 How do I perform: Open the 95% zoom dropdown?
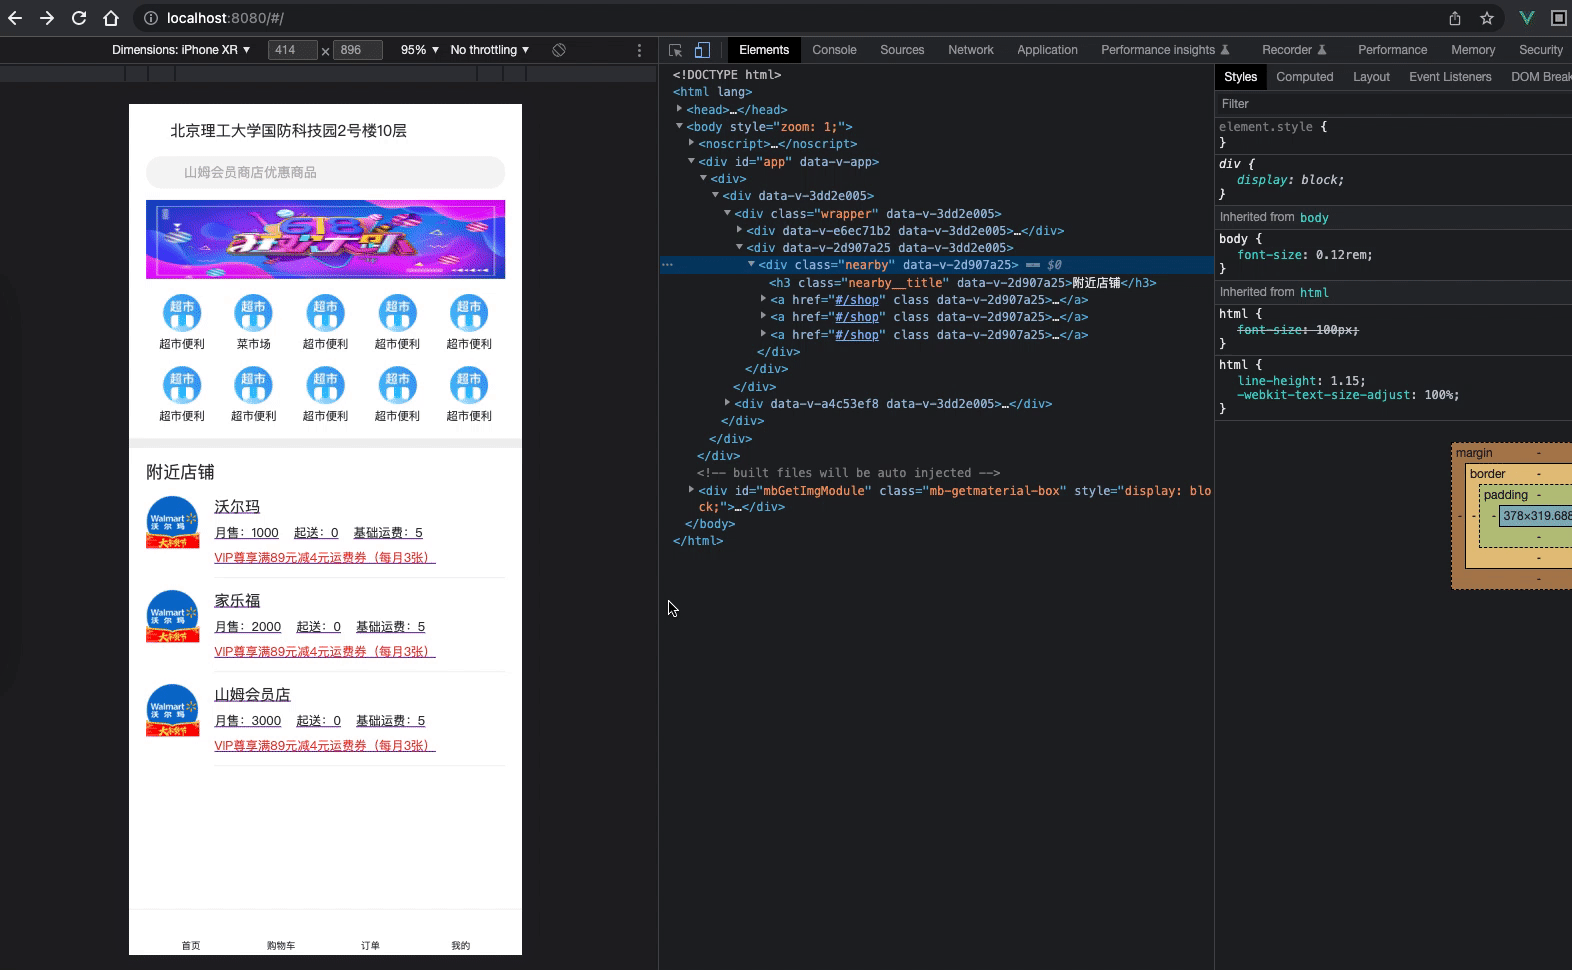(x=419, y=50)
